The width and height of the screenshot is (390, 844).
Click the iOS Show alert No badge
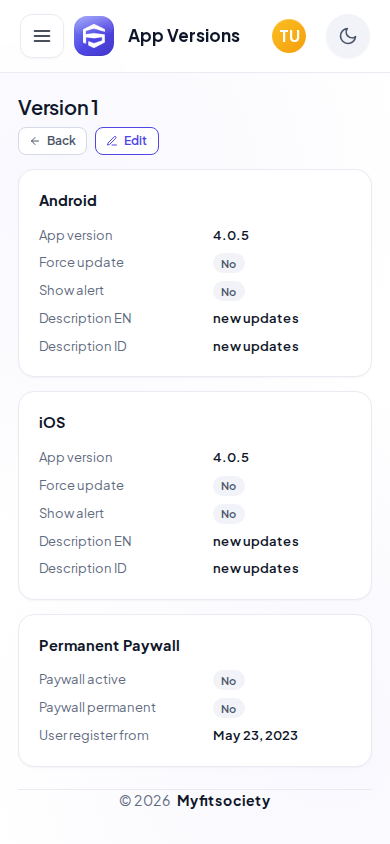(229, 514)
